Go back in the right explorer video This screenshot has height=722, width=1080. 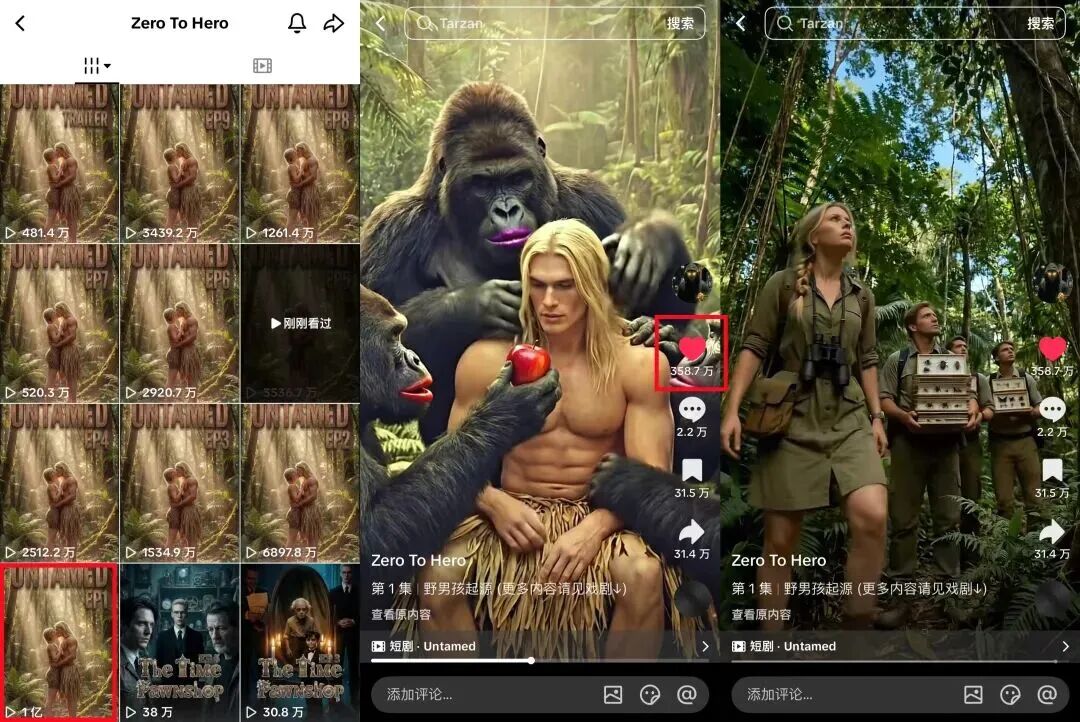click(741, 23)
